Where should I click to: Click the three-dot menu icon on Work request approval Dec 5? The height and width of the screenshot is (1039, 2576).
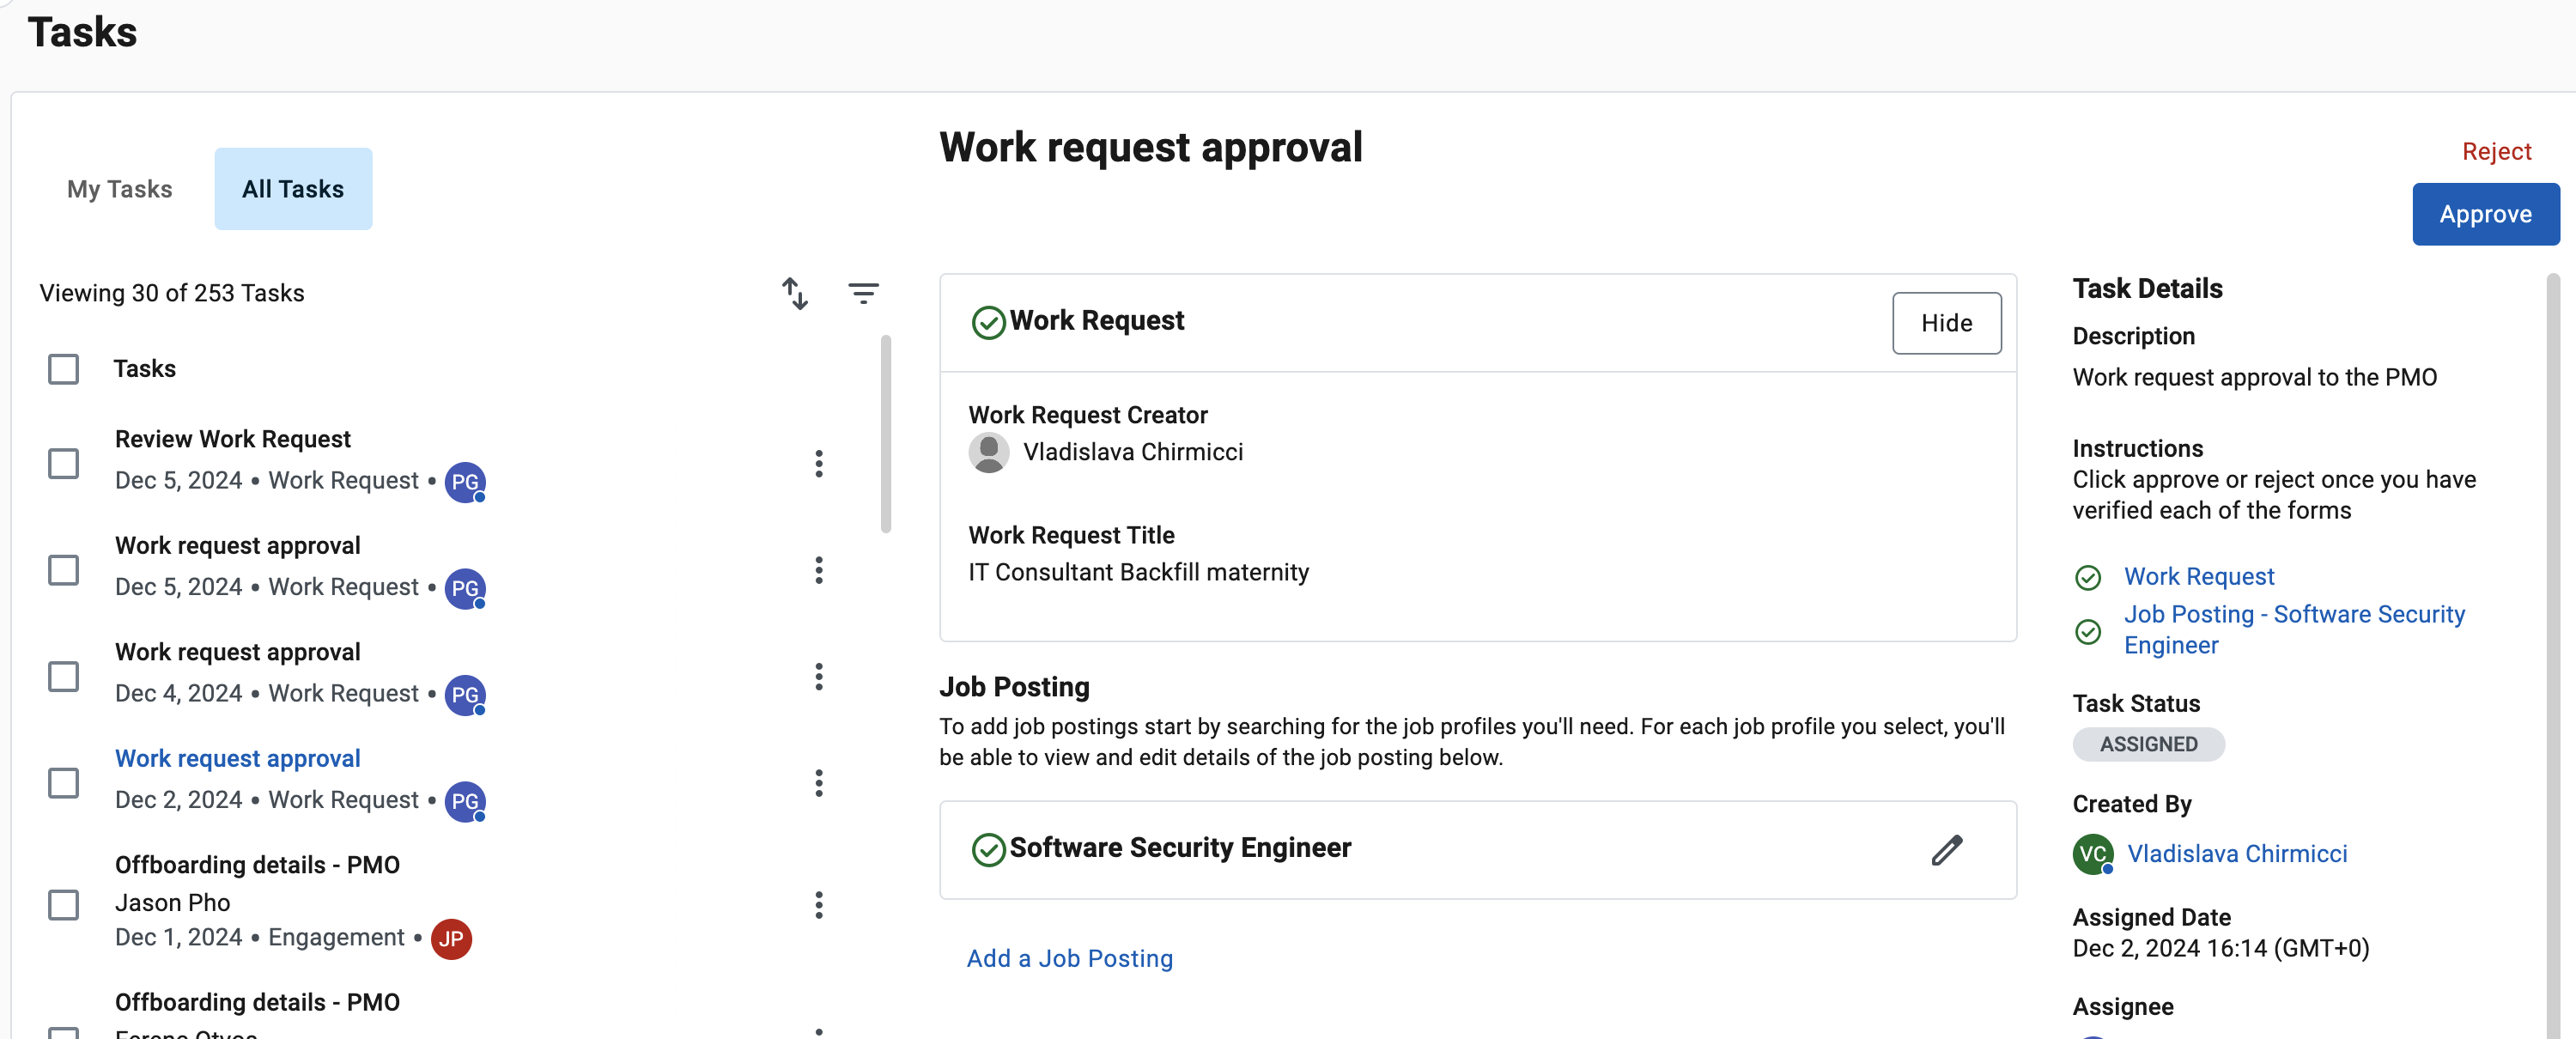(818, 568)
